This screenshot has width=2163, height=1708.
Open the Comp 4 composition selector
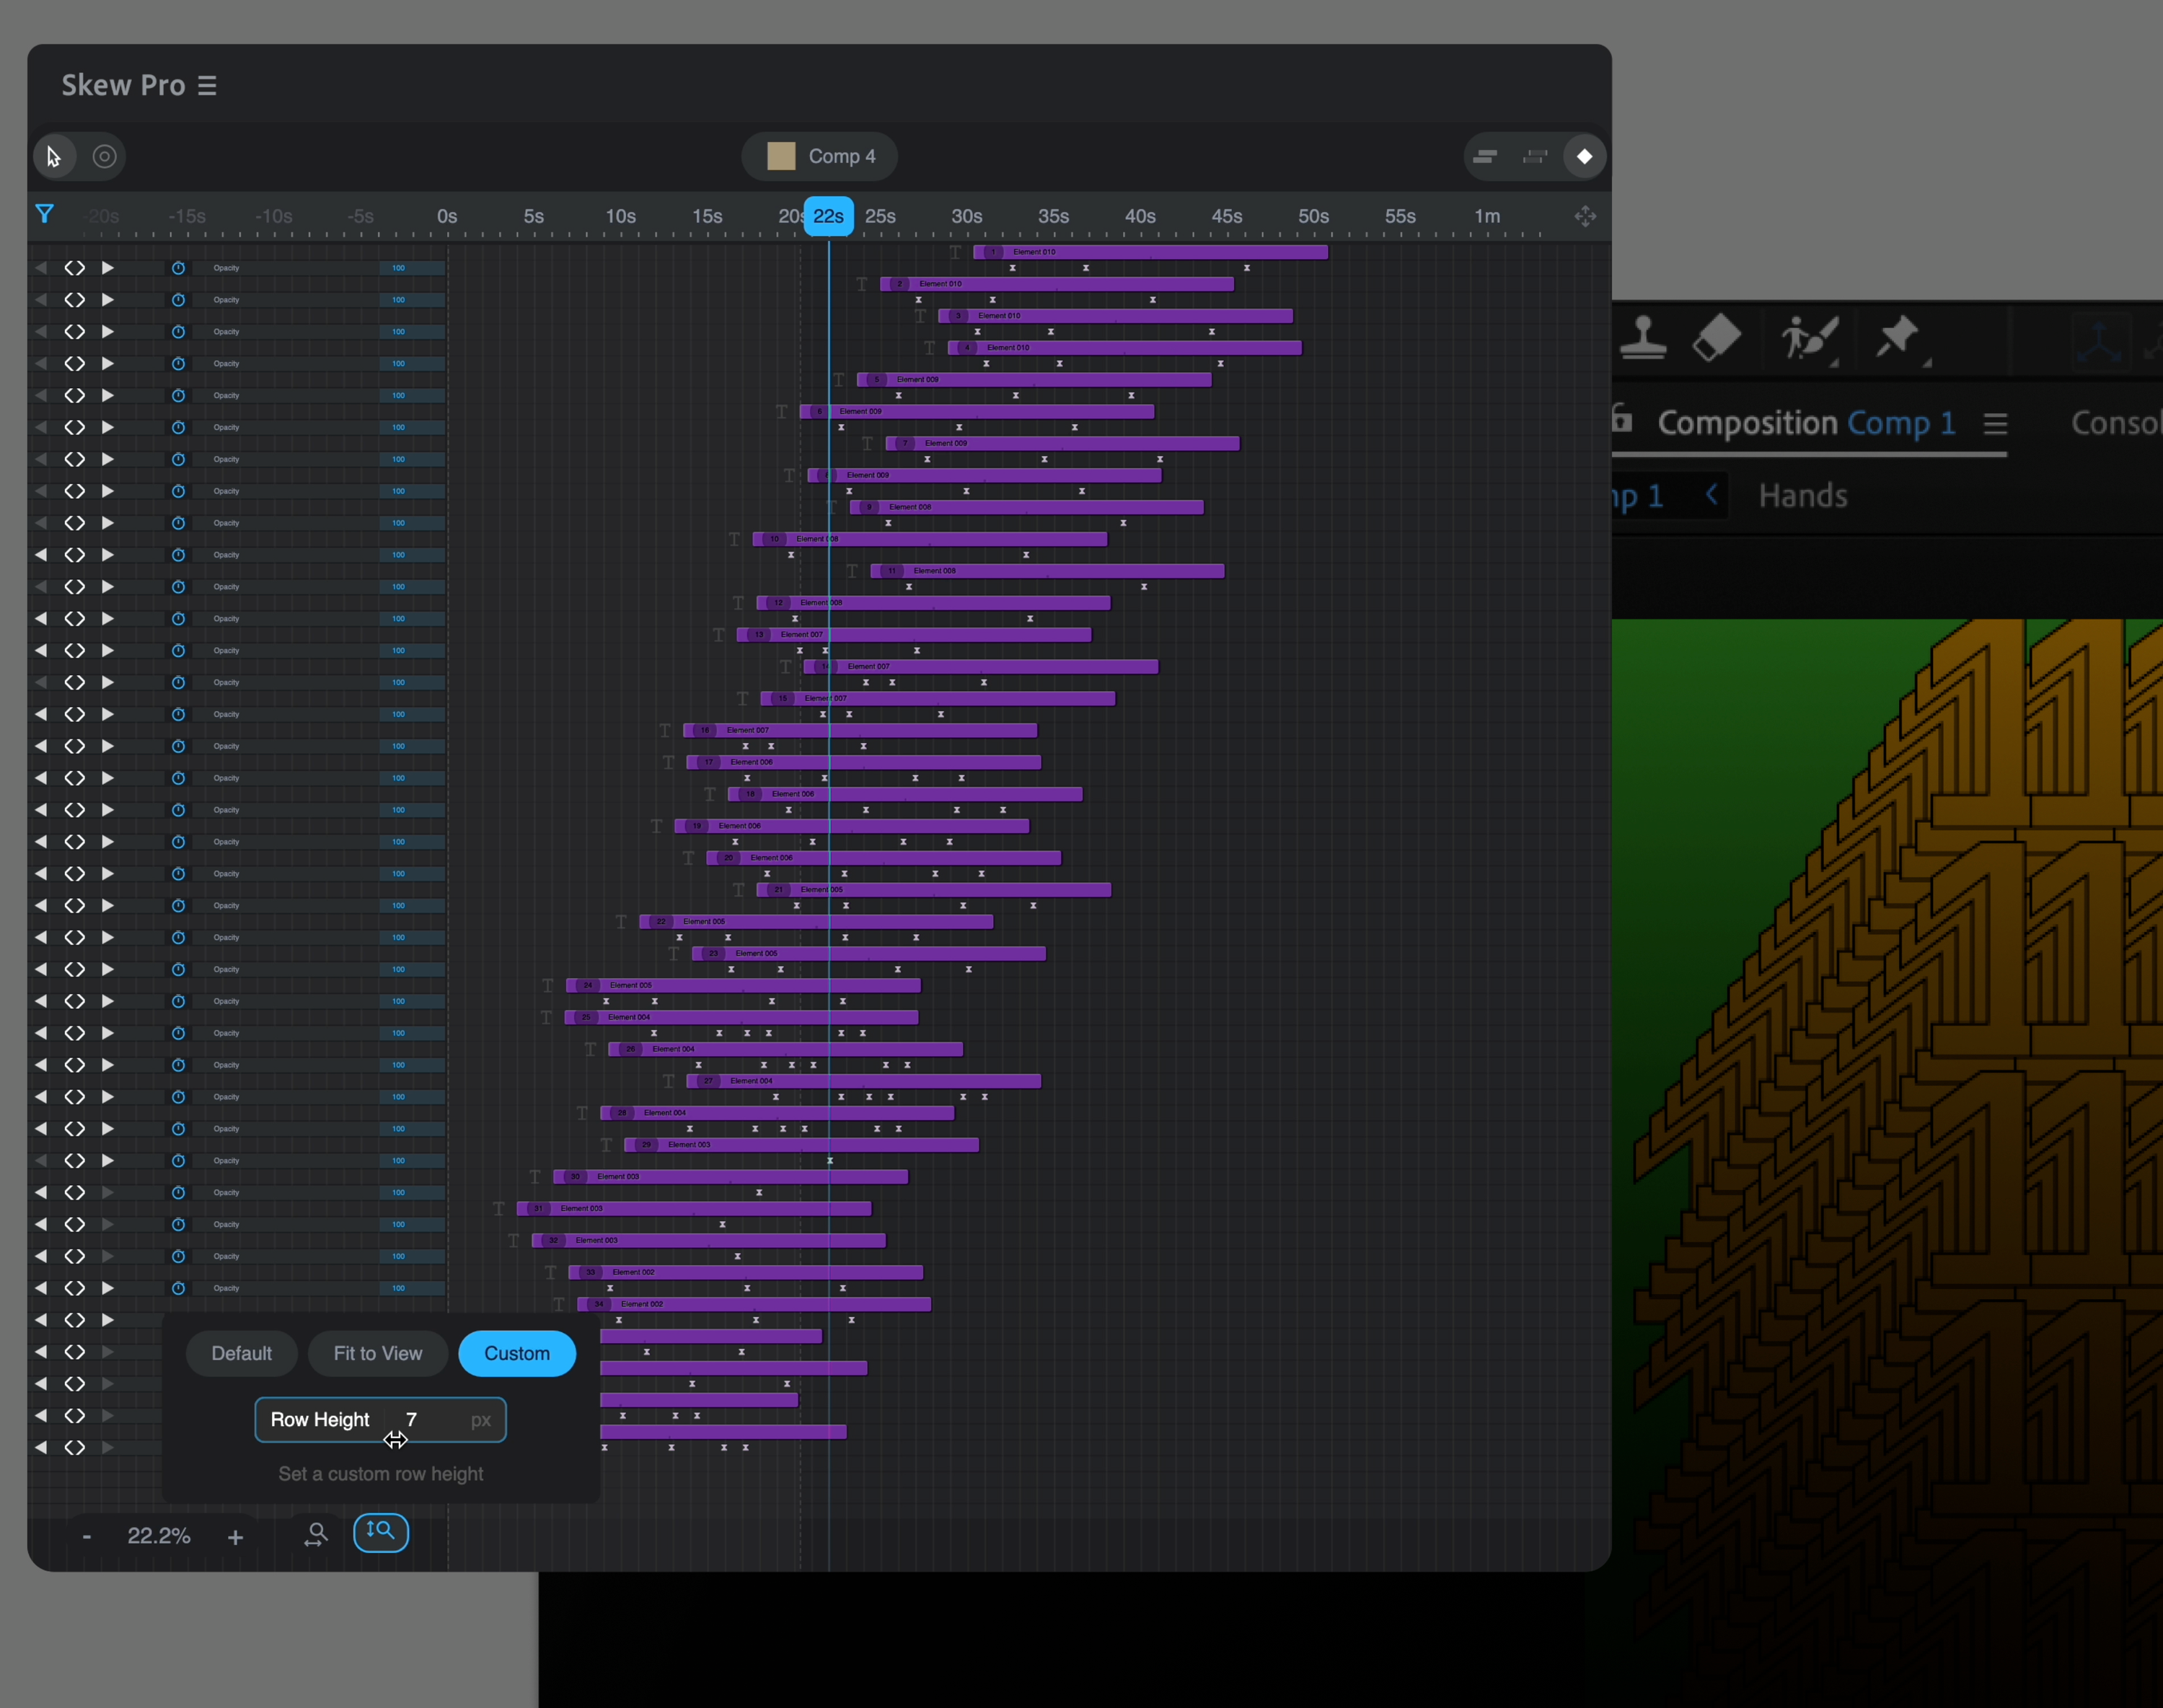pyautogui.click(x=820, y=157)
